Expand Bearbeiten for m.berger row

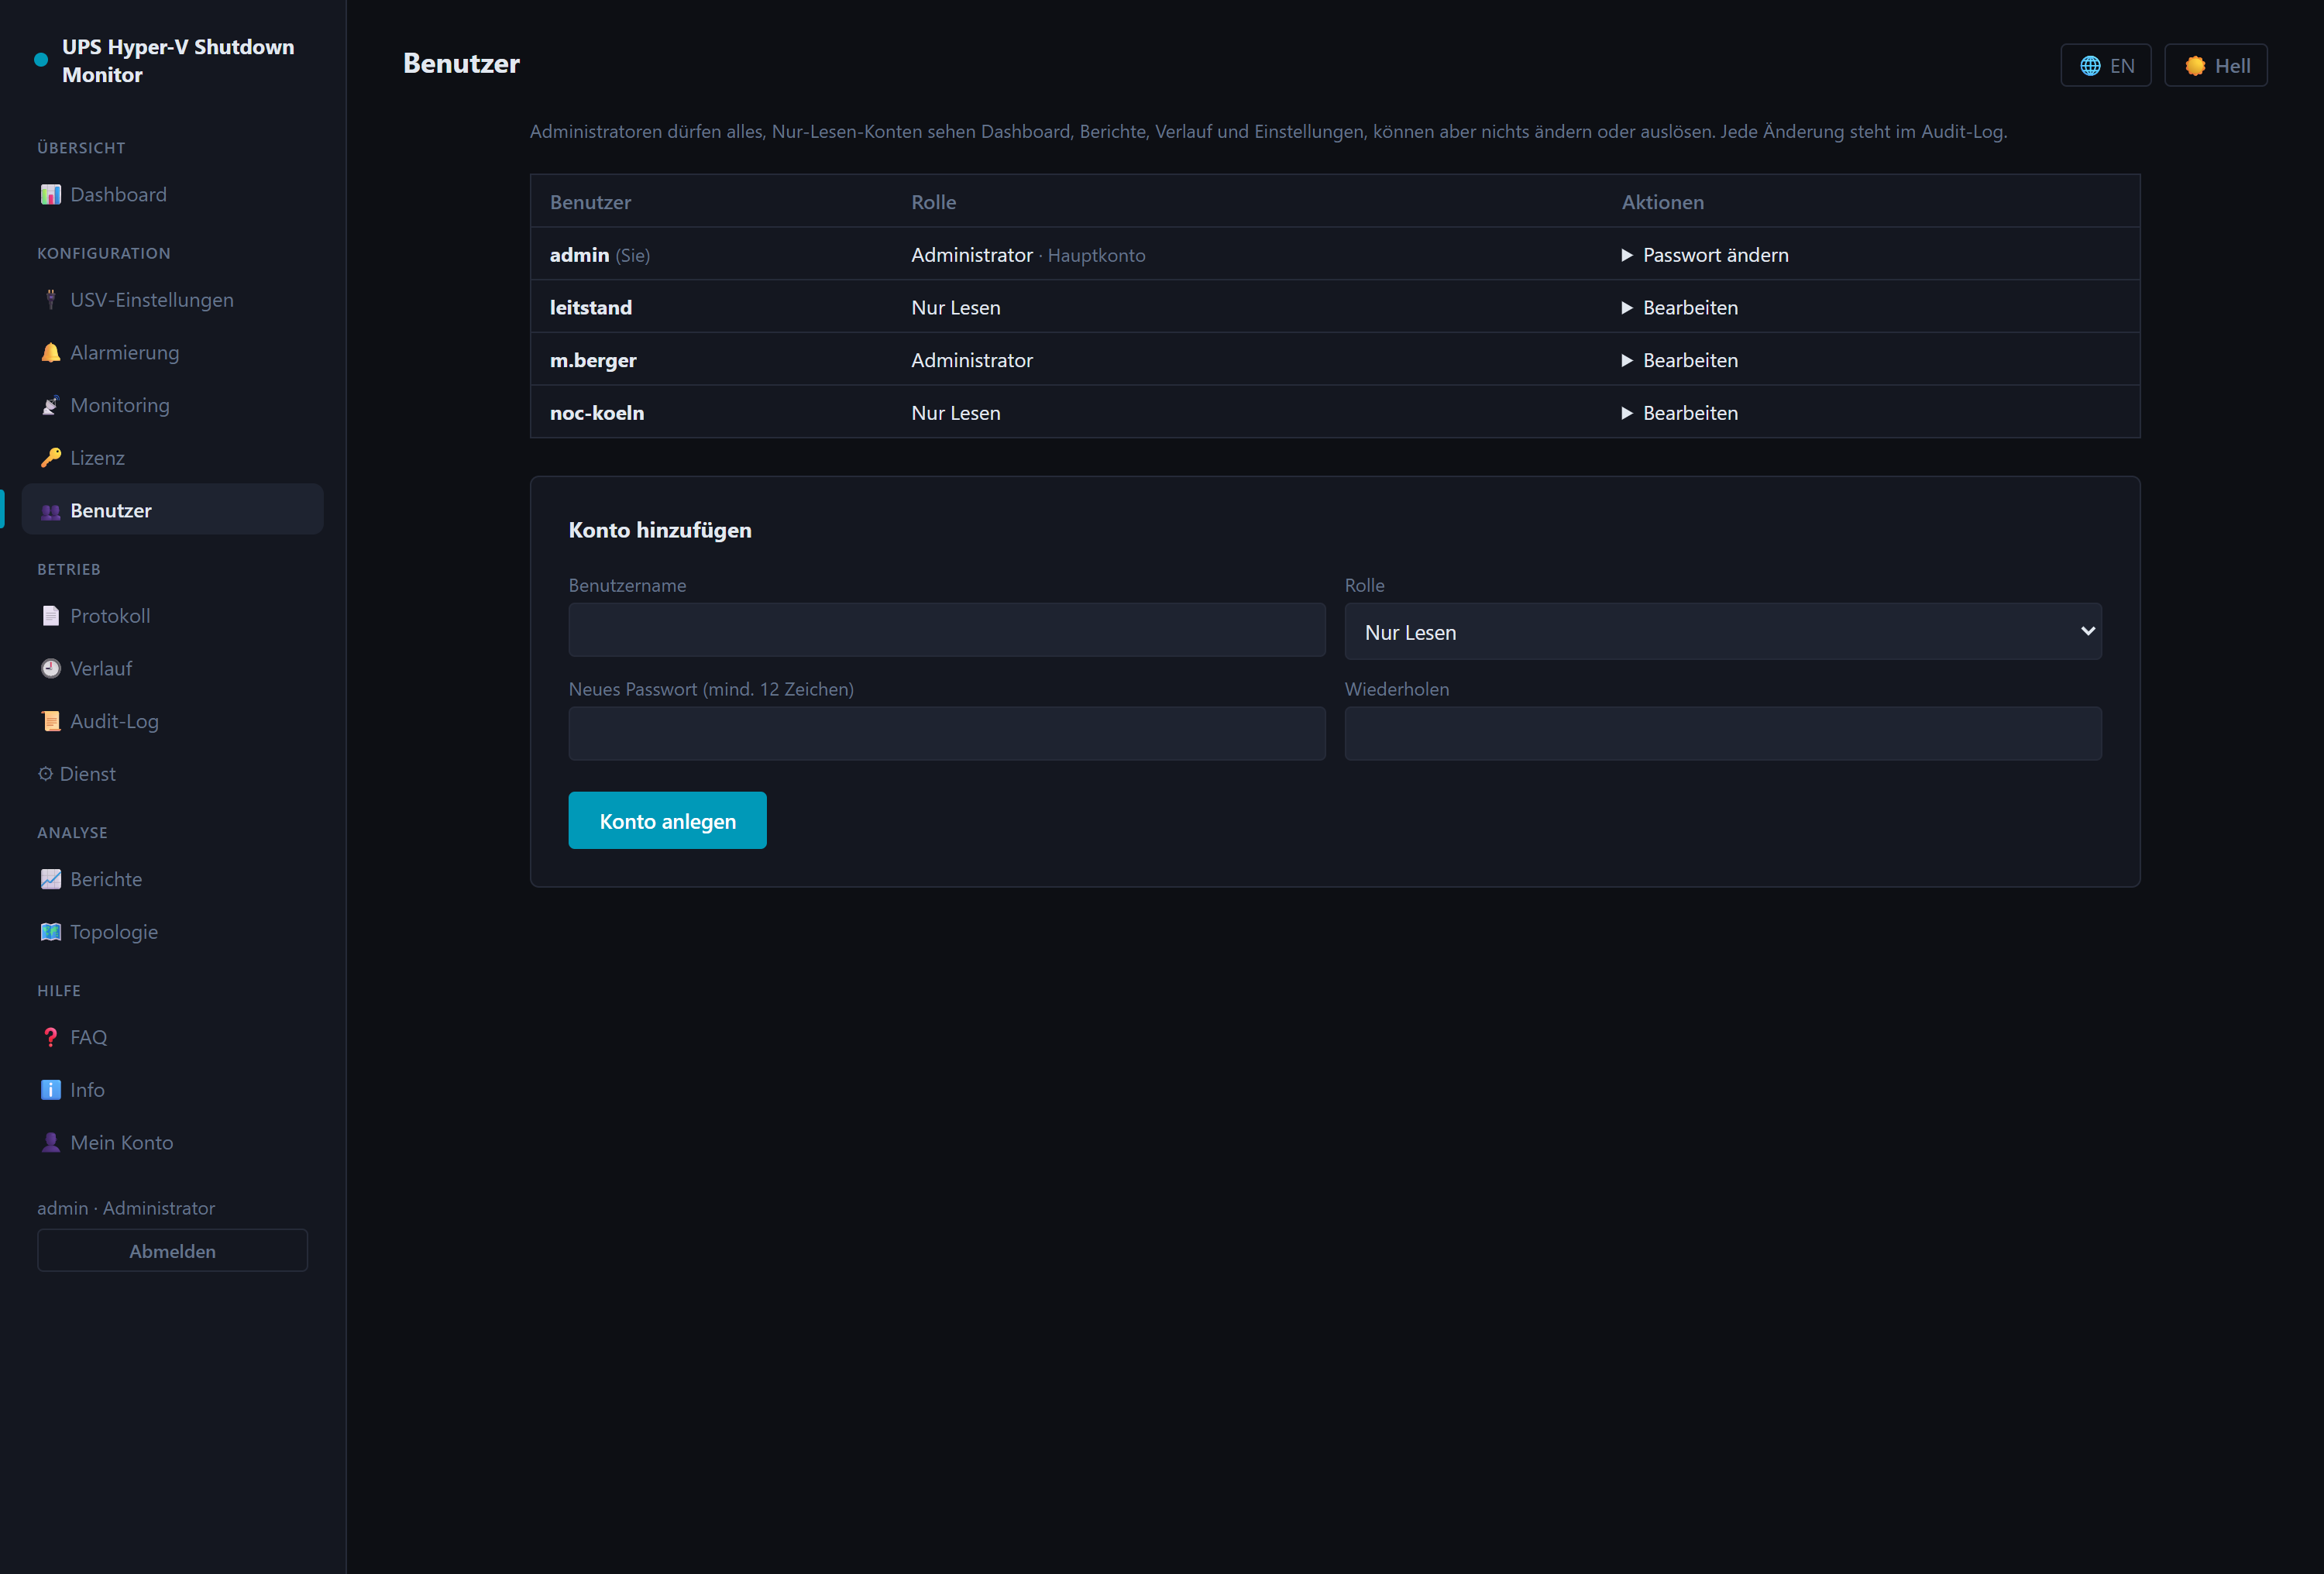1680,360
